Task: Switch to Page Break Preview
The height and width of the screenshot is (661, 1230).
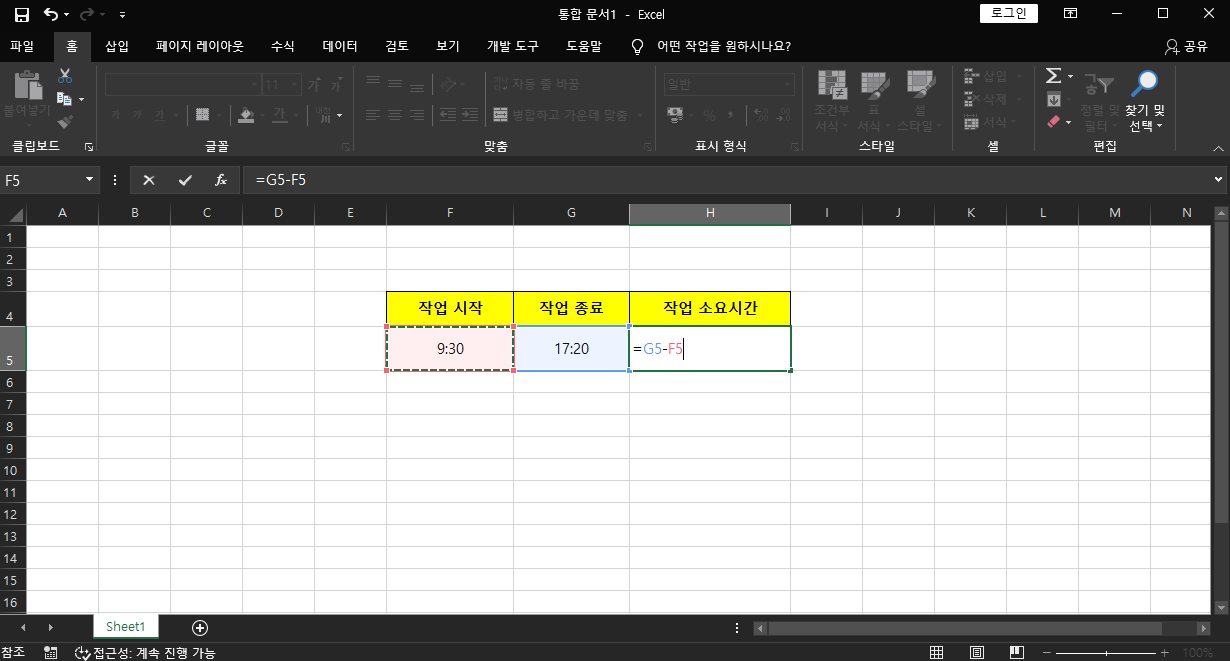Action: pos(1016,653)
